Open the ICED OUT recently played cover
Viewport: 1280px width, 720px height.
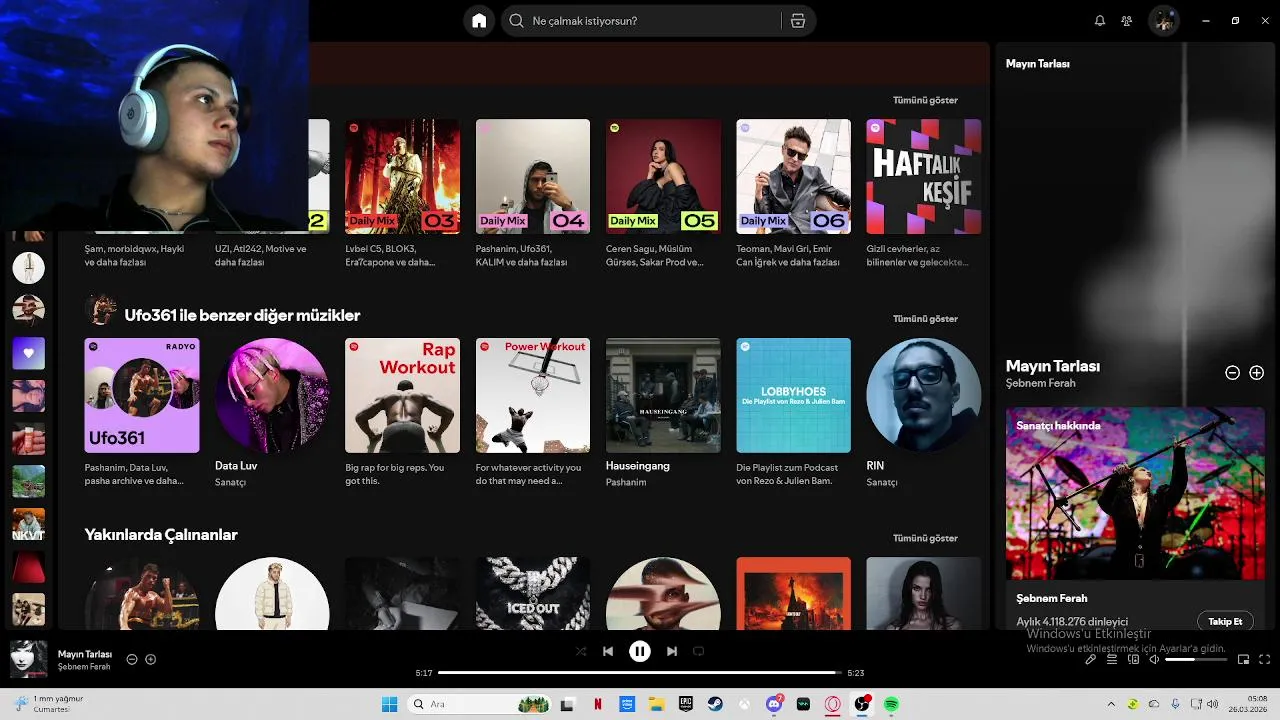point(533,593)
